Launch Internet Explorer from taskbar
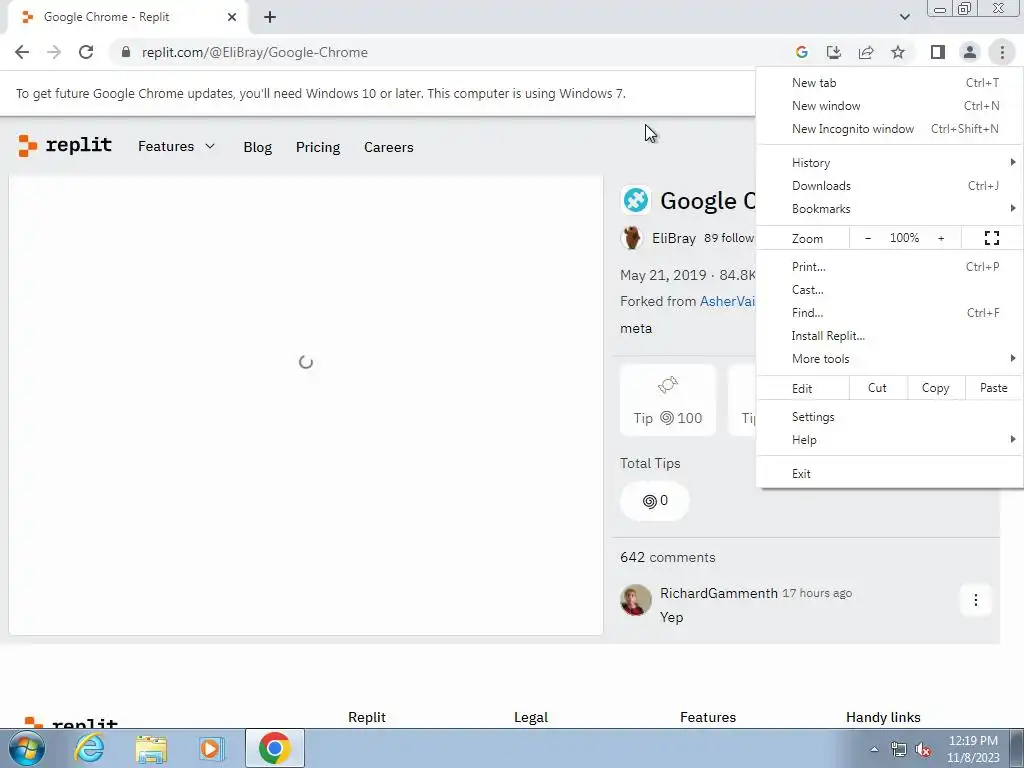Screen dimensions: 1024x768 point(89,748)
